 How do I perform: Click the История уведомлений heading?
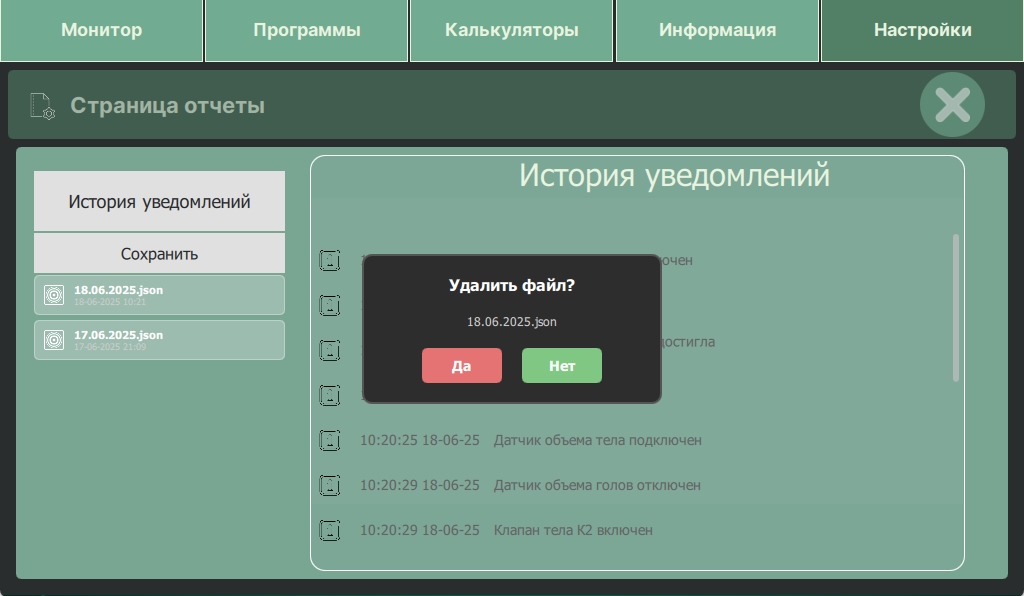(x=674, y=176)
